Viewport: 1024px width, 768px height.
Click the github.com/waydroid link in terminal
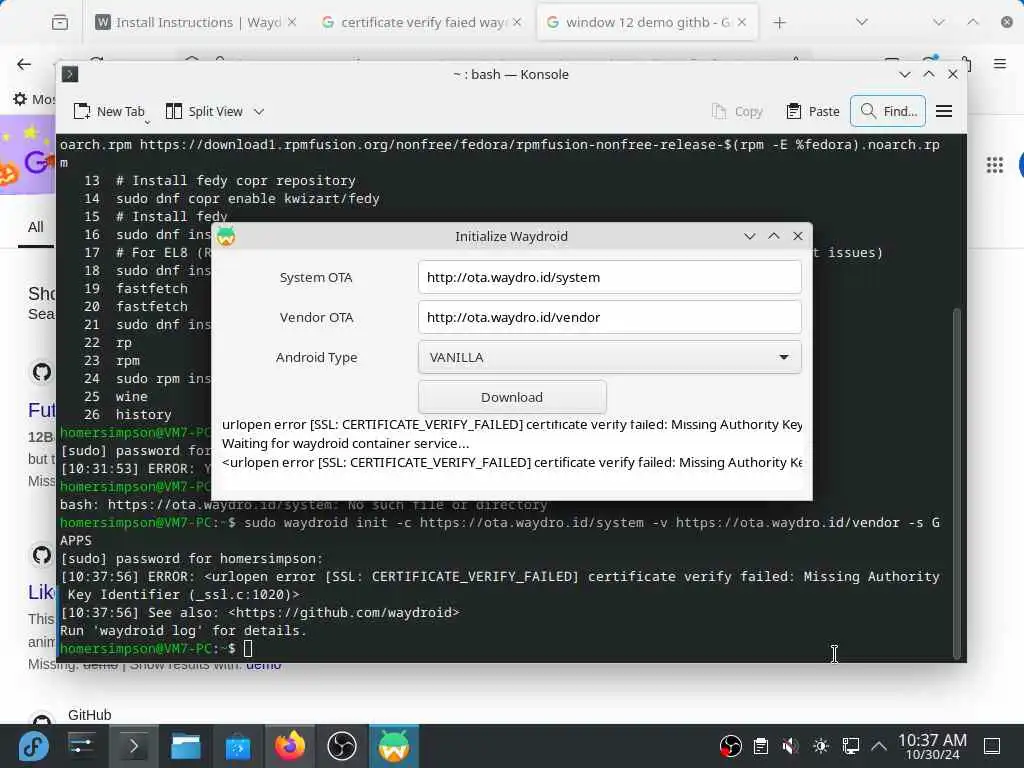coord(347,613)
